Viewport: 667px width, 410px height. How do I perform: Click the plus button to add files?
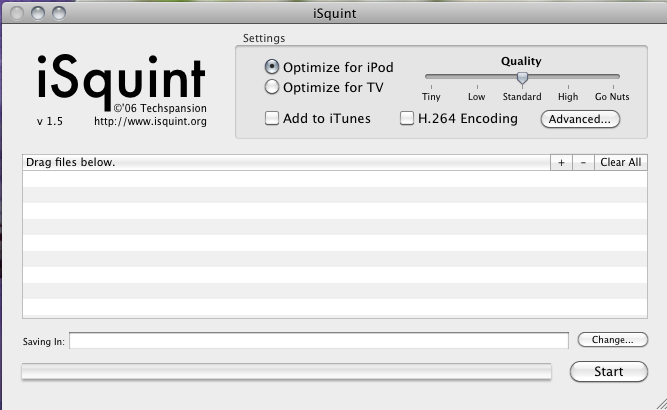[562, 162]
